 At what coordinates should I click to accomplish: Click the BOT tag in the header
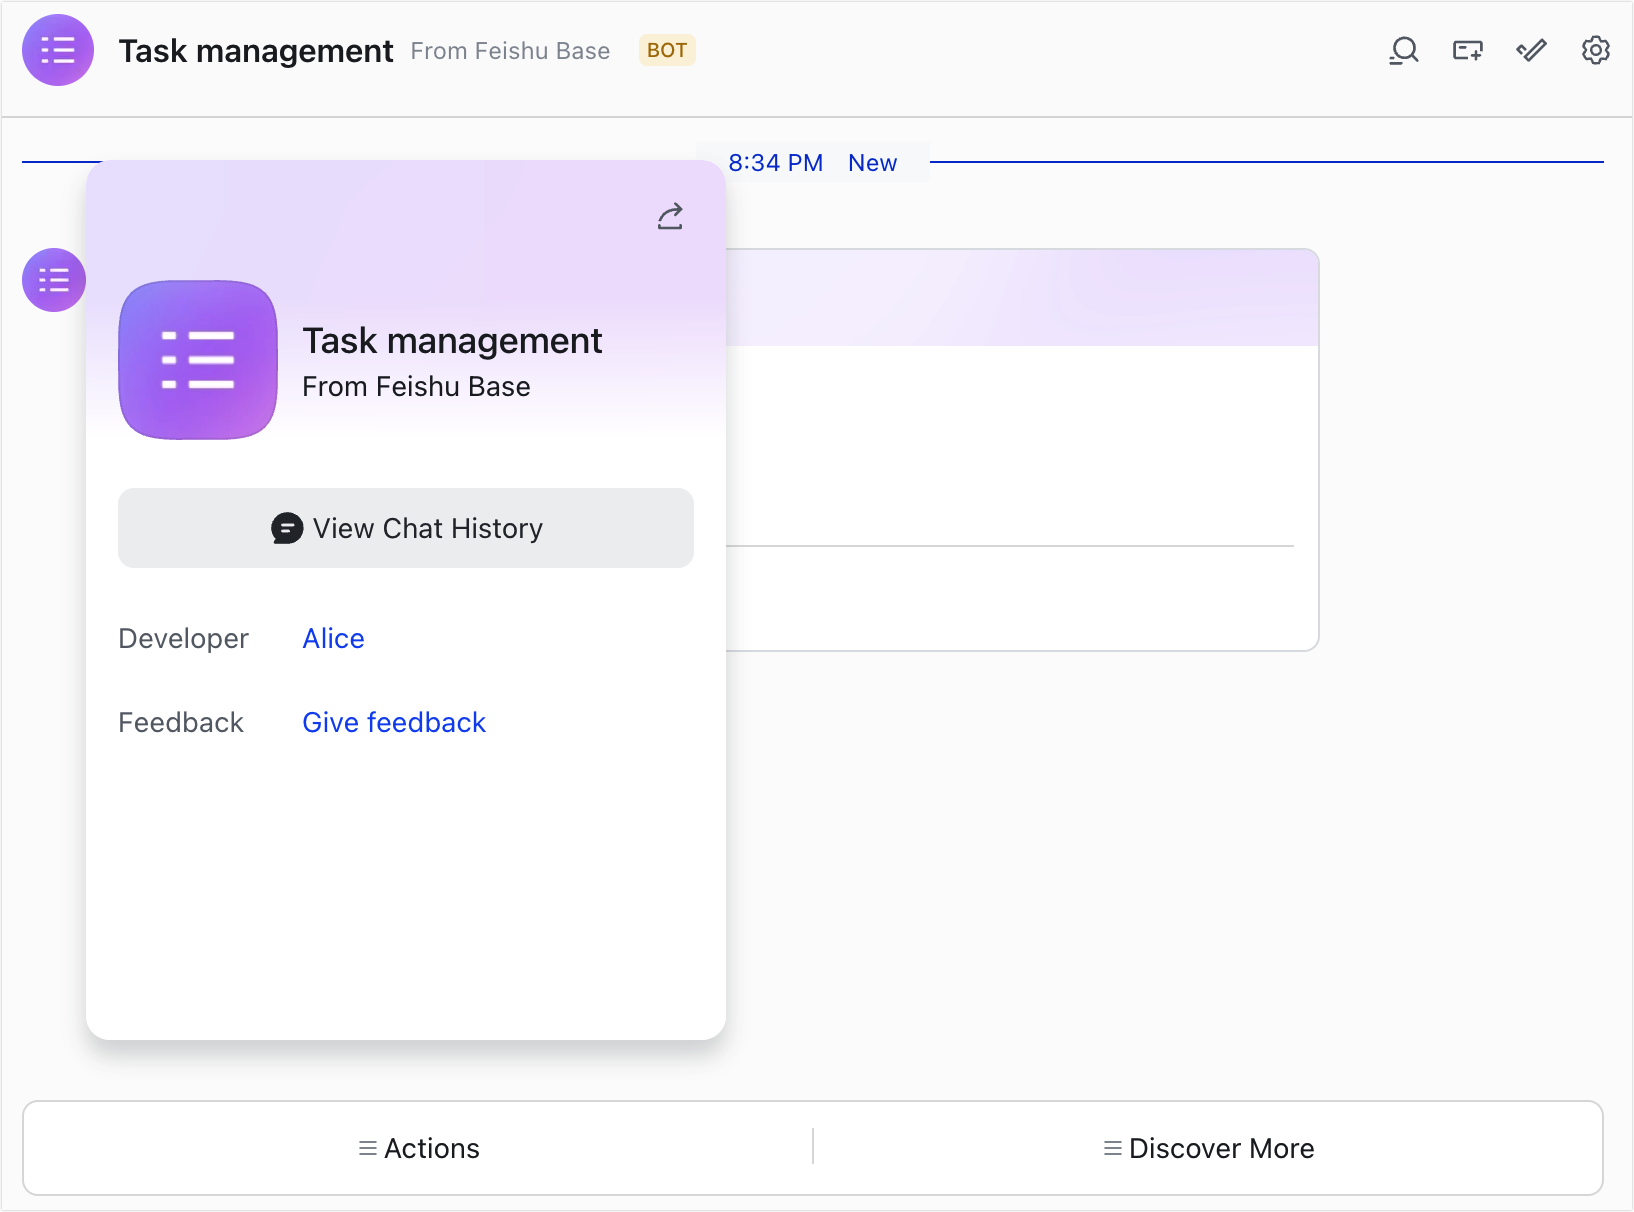tap(666, 50)
